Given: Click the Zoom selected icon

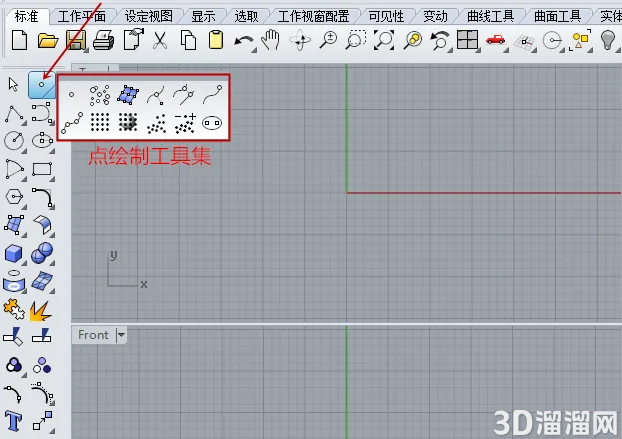Looking at the screenshot, I should point(413,40).
